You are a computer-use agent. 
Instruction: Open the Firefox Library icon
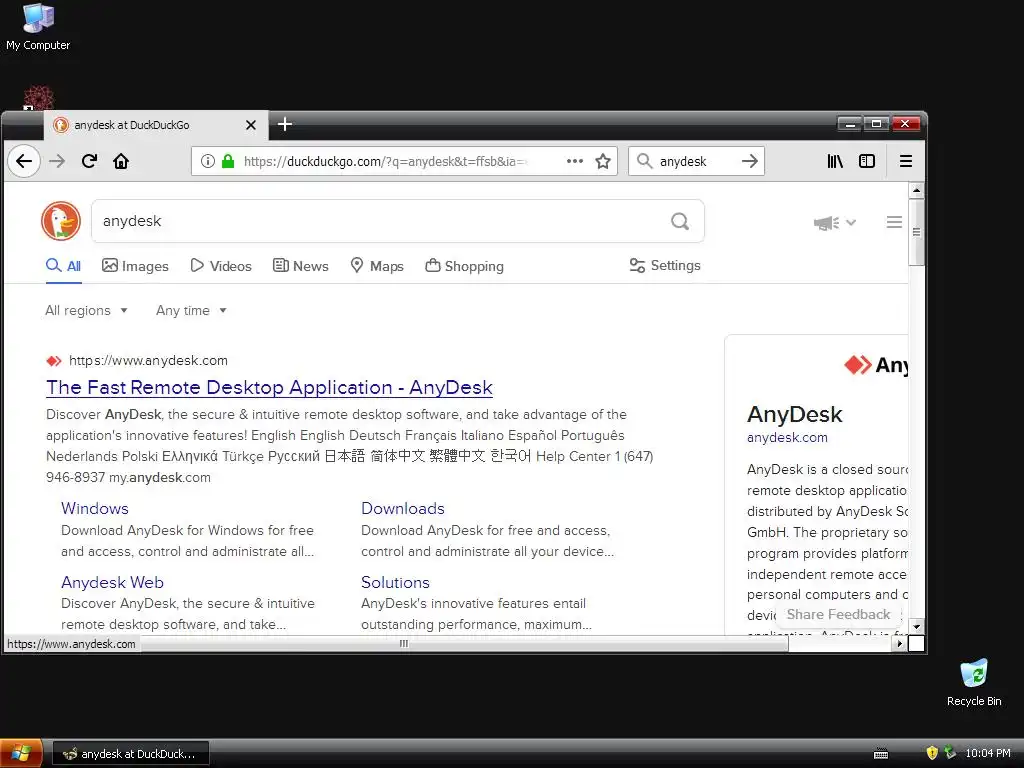835,161
